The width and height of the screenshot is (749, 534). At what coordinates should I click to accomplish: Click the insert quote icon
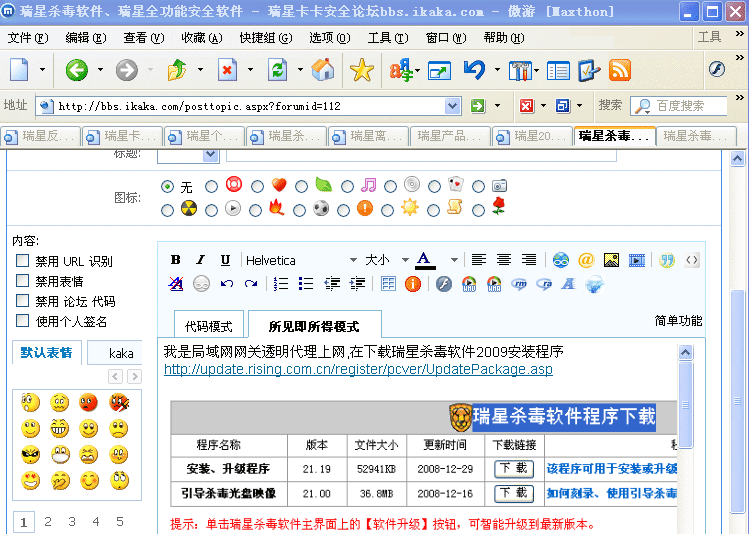pos(667,260)
